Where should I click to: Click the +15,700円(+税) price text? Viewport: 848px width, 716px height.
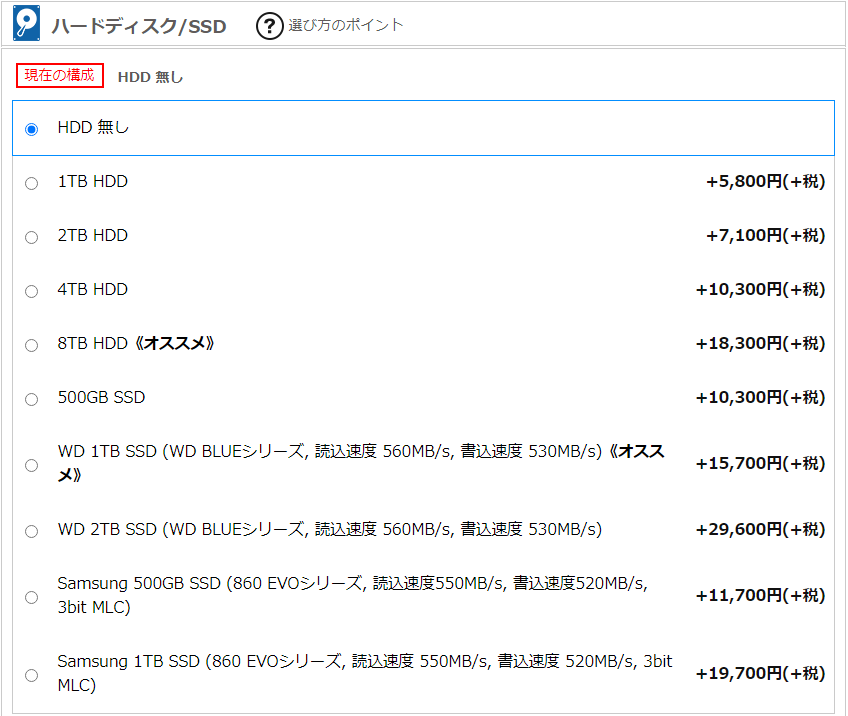point(760,463)
